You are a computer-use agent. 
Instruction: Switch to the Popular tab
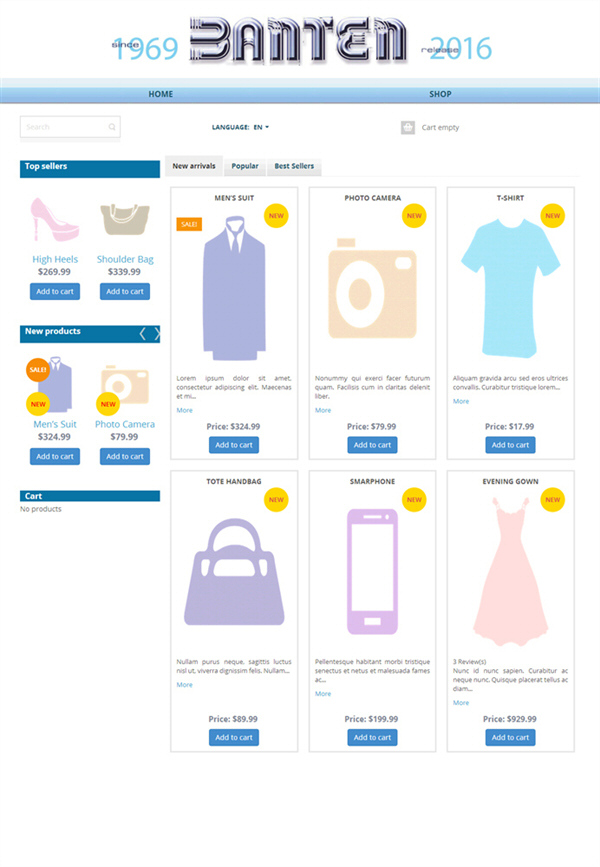[x=245, y=166]
